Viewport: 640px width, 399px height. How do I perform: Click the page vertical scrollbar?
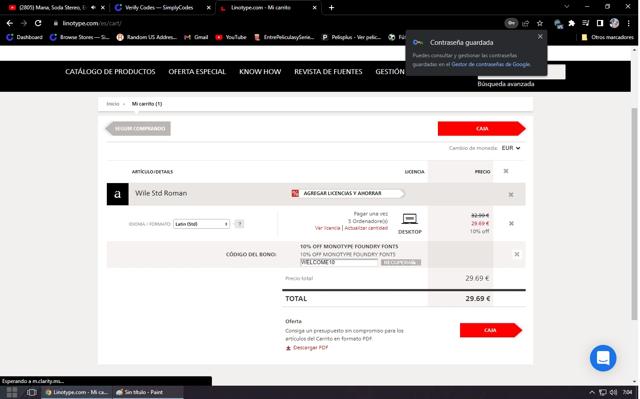click(634, 213)
